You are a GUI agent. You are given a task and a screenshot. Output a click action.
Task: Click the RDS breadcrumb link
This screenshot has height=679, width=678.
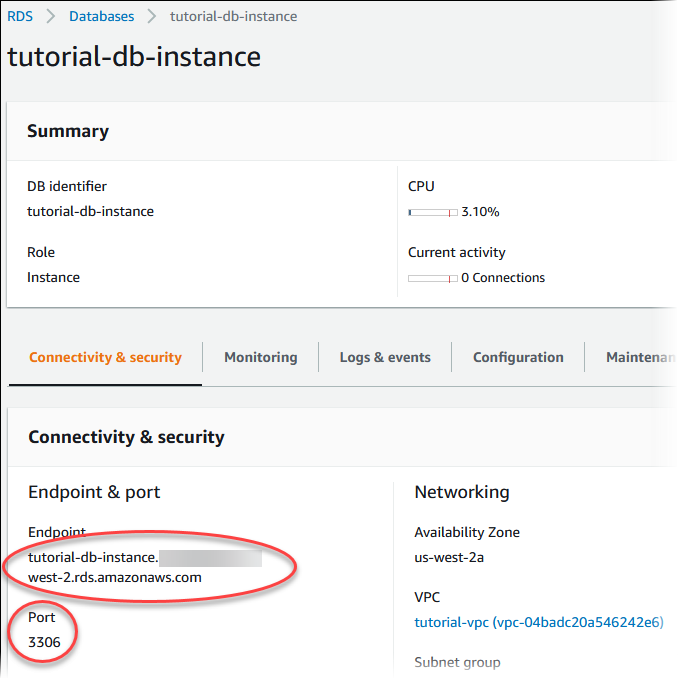click(x=19, y=16)
